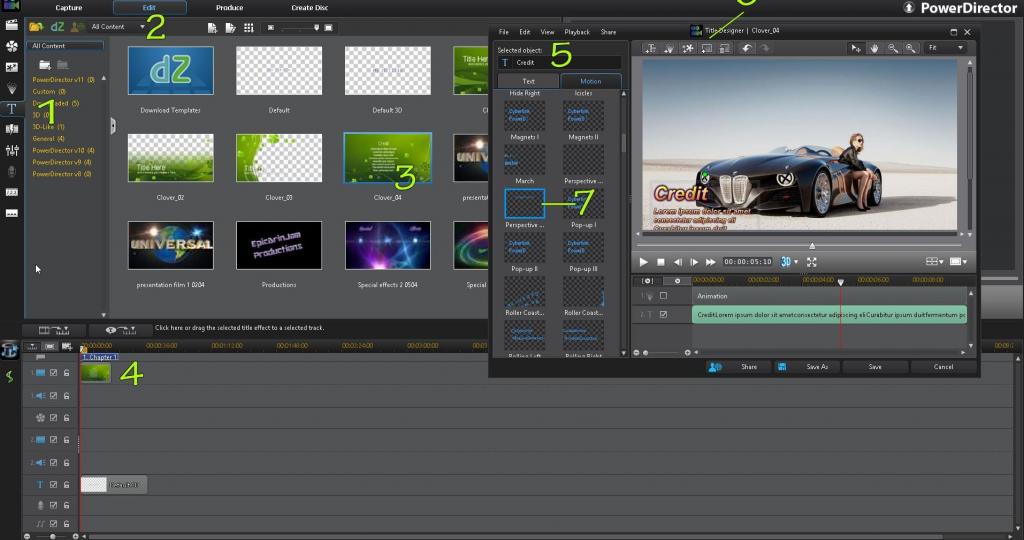
Task: Switch to the Produce module
Action: [x=229, y=8]
